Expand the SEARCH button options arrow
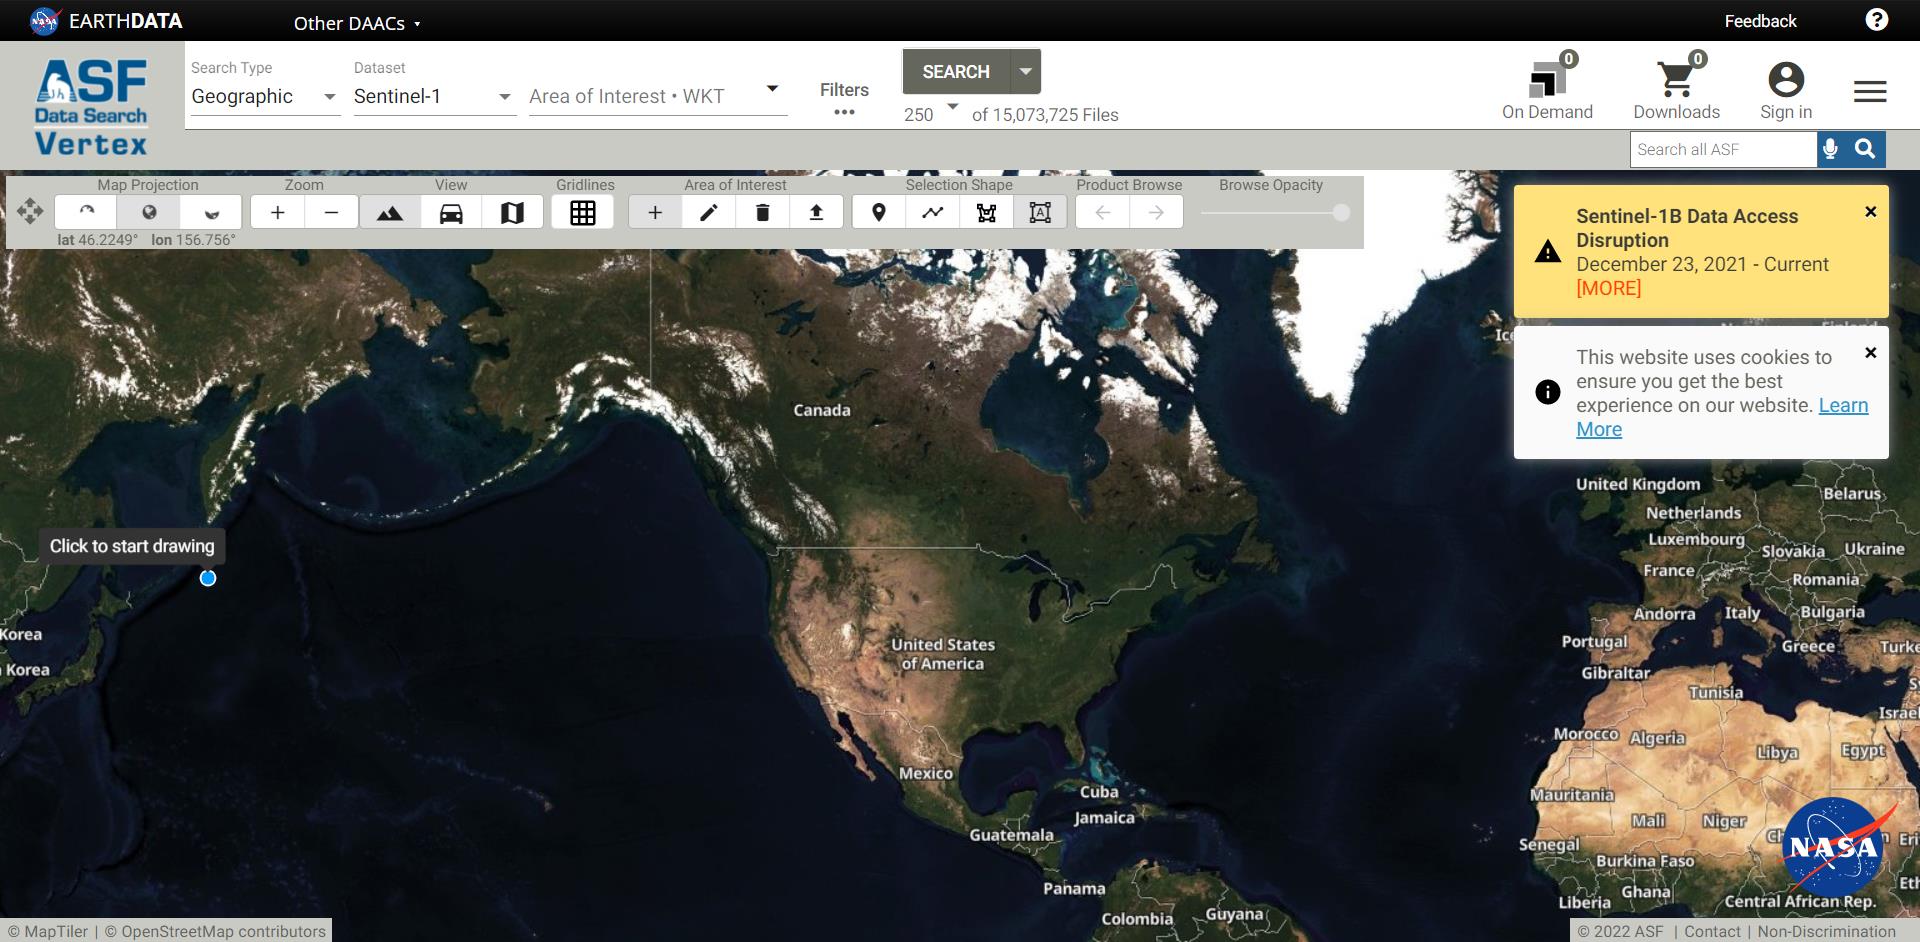Image resolution: width=1920 pixels, height=942 pixels. (1026, 72)
